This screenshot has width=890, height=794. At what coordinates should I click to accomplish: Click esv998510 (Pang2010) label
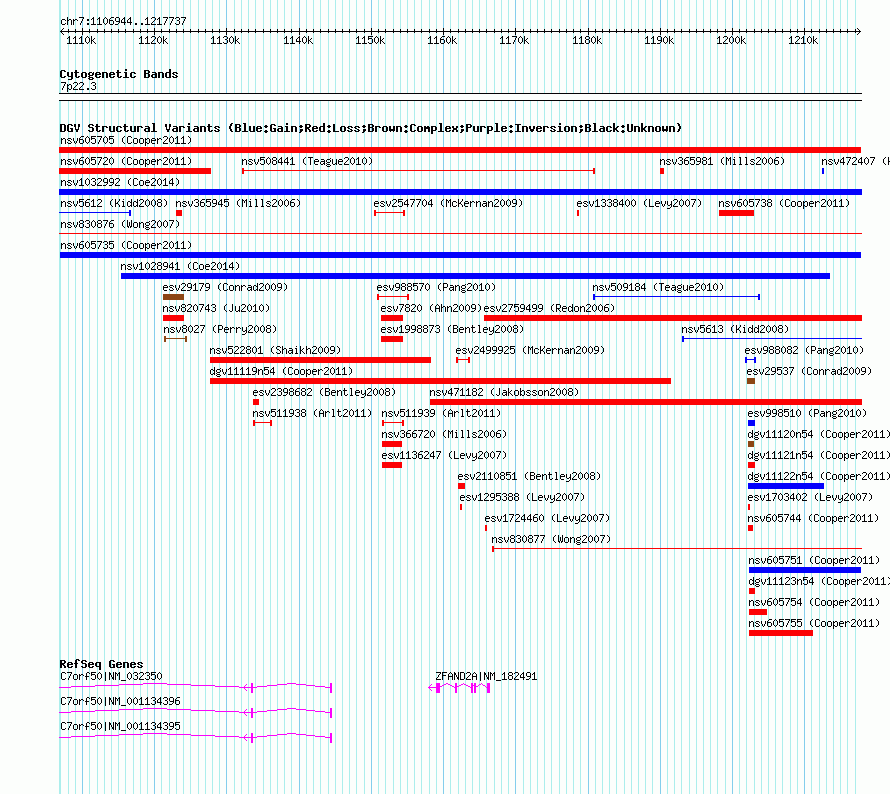tap(807, 413)
